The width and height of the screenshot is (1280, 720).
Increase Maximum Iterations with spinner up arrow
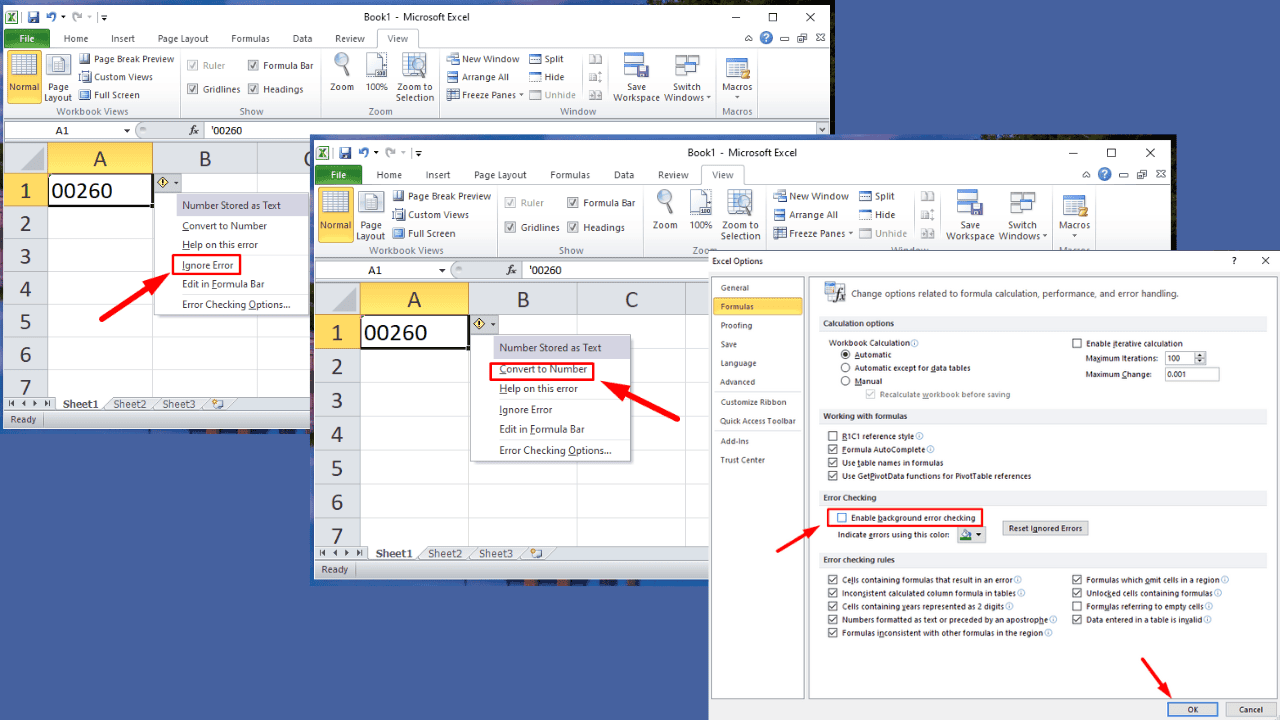pyautogui.click(x=1200, y=355)
